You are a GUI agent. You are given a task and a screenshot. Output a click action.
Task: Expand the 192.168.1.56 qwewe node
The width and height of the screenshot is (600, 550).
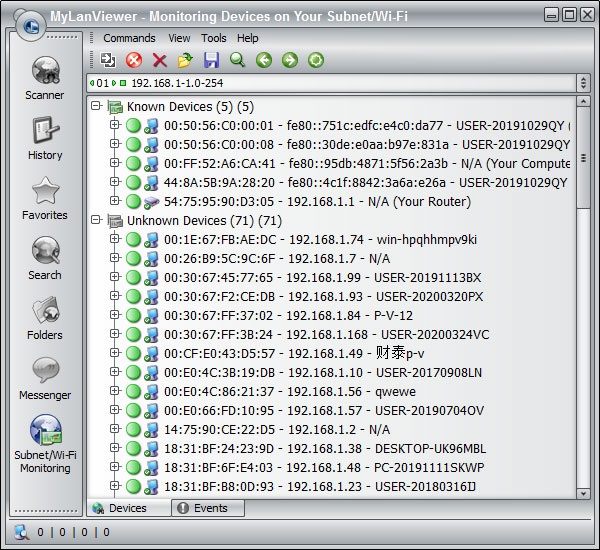(x=114, y=390)
